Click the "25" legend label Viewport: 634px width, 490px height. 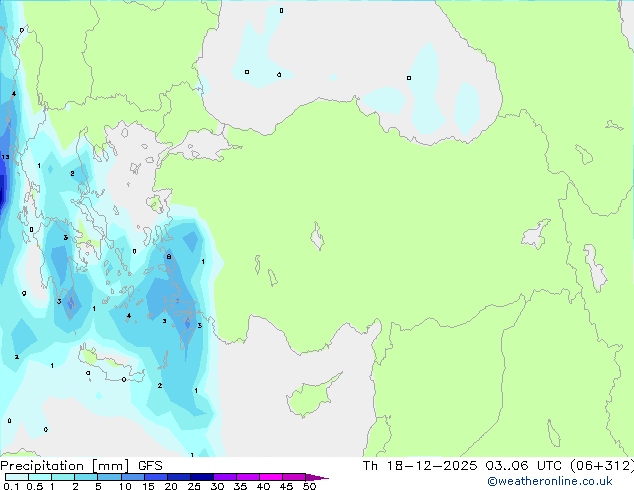tap(194, 486)
